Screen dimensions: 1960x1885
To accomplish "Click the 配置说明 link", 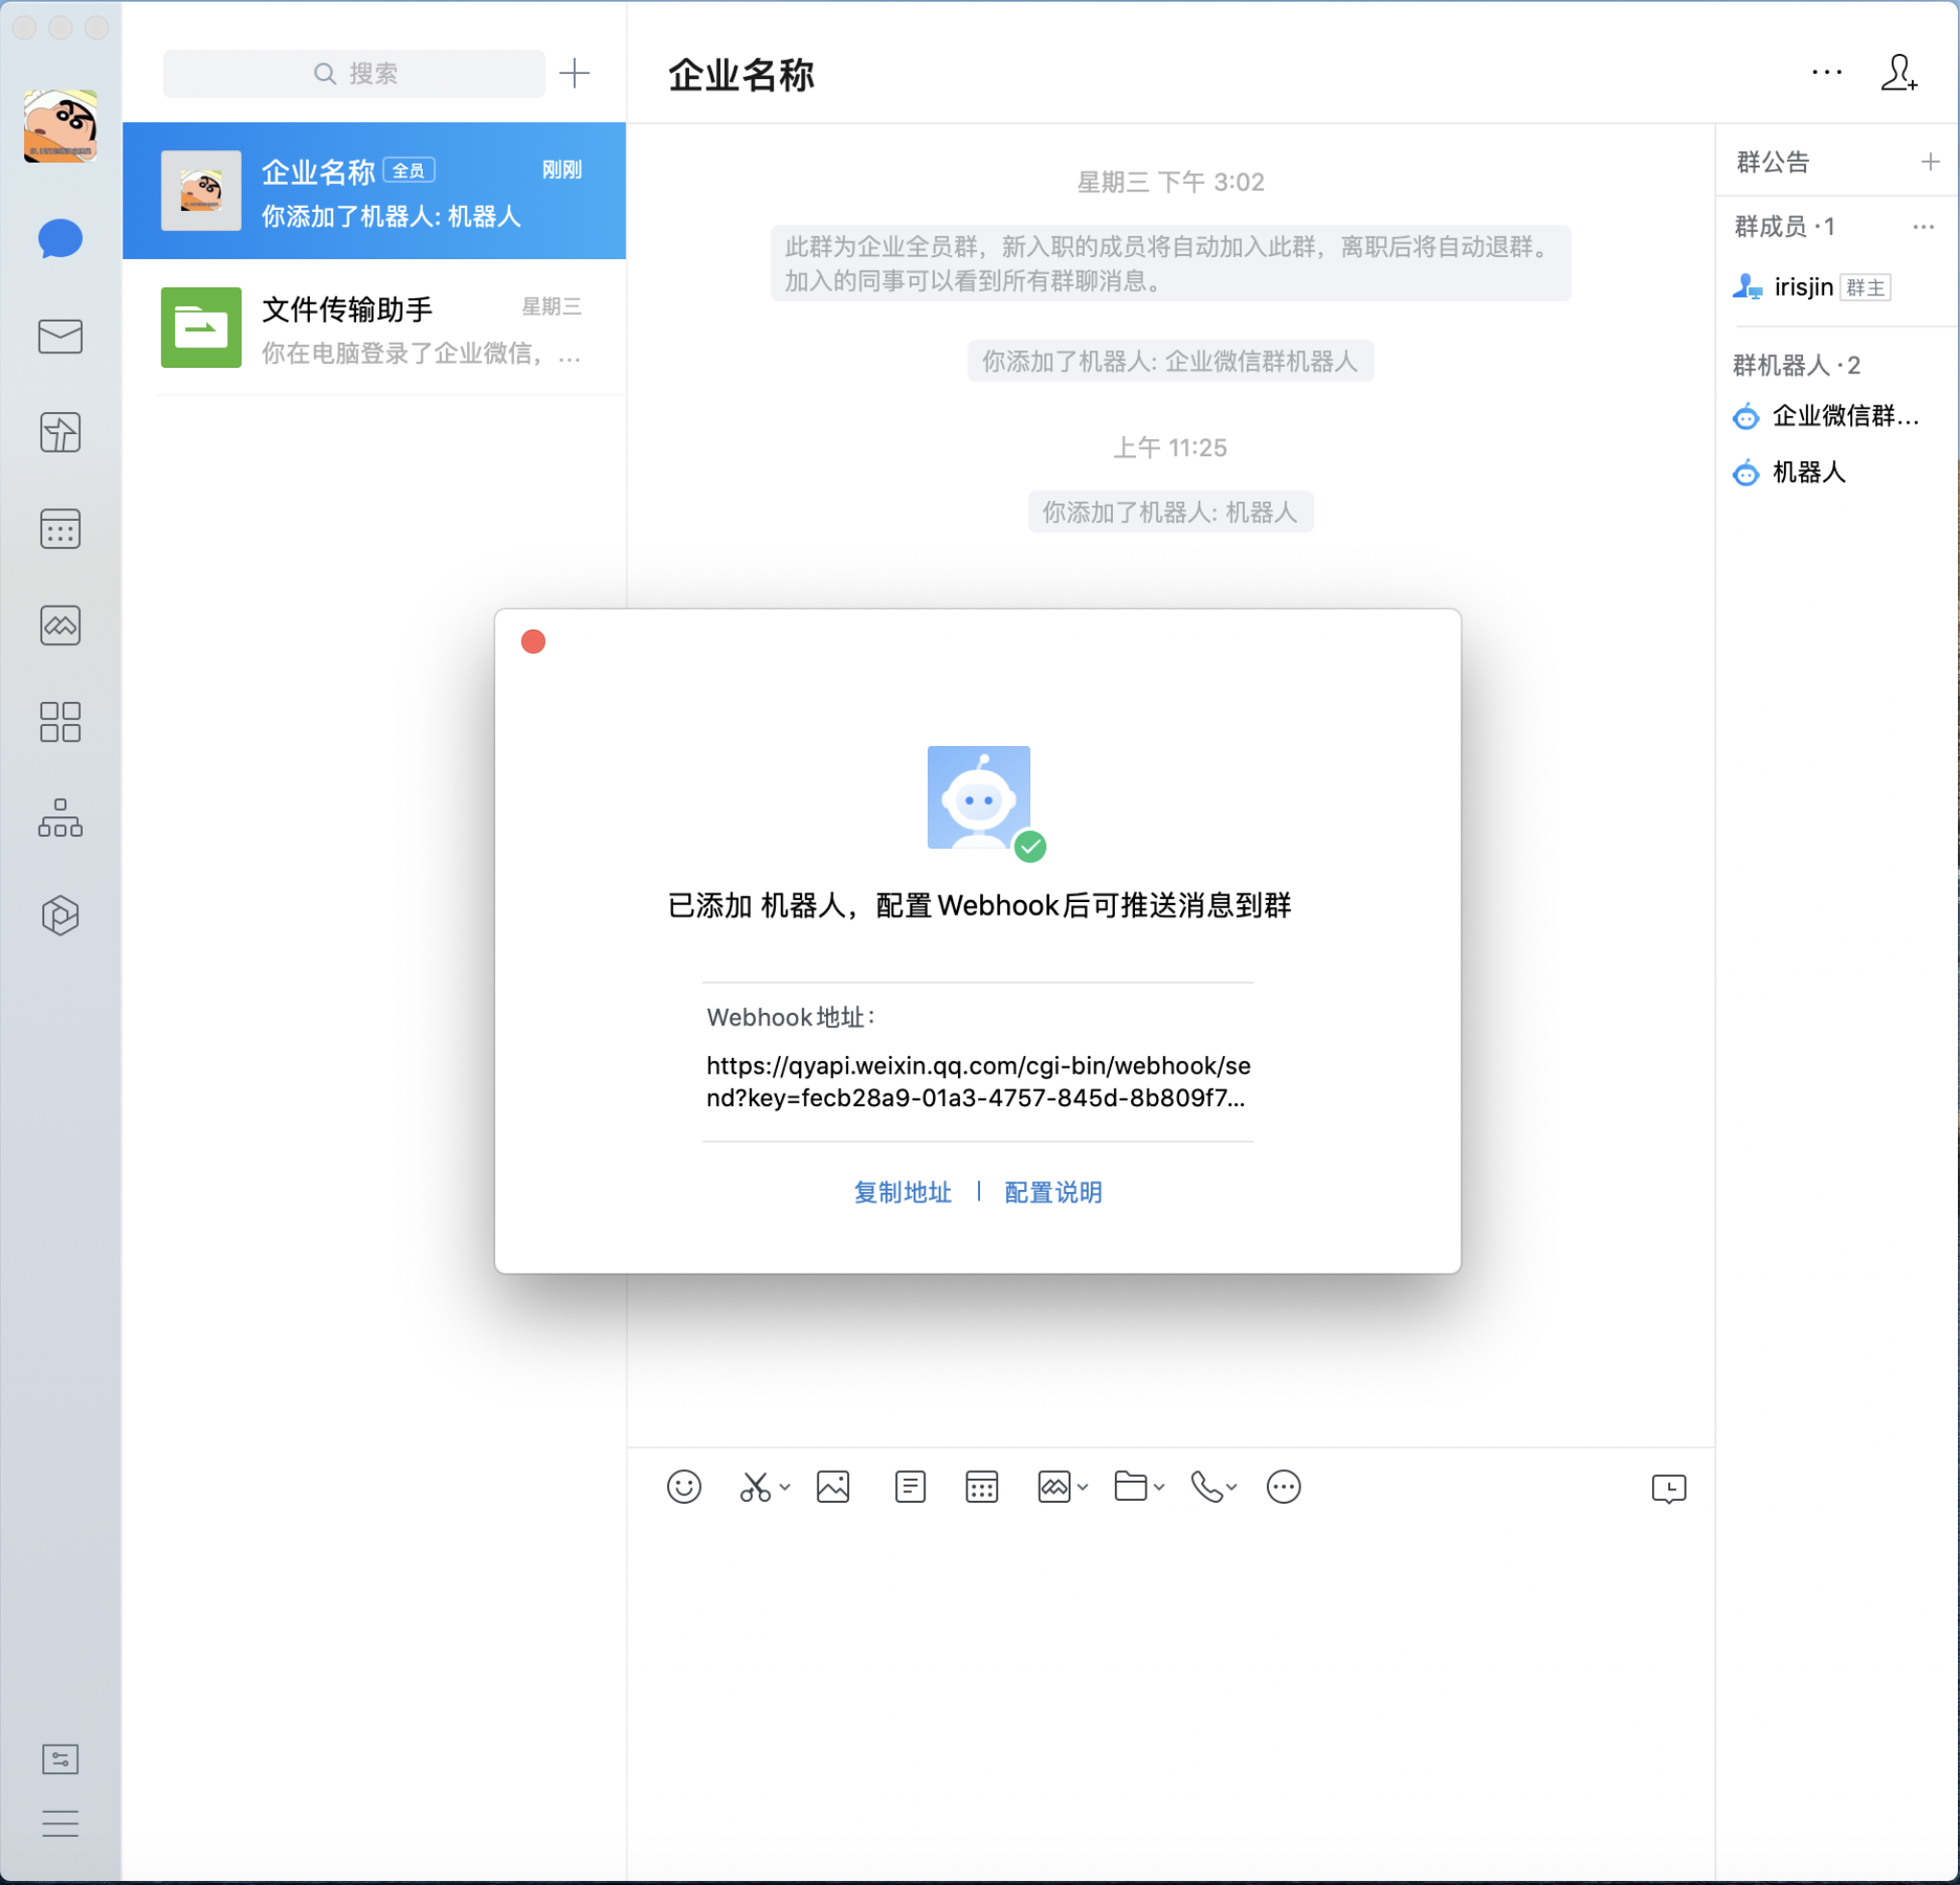I will pyautogui.click(x=1053, y=1192).
